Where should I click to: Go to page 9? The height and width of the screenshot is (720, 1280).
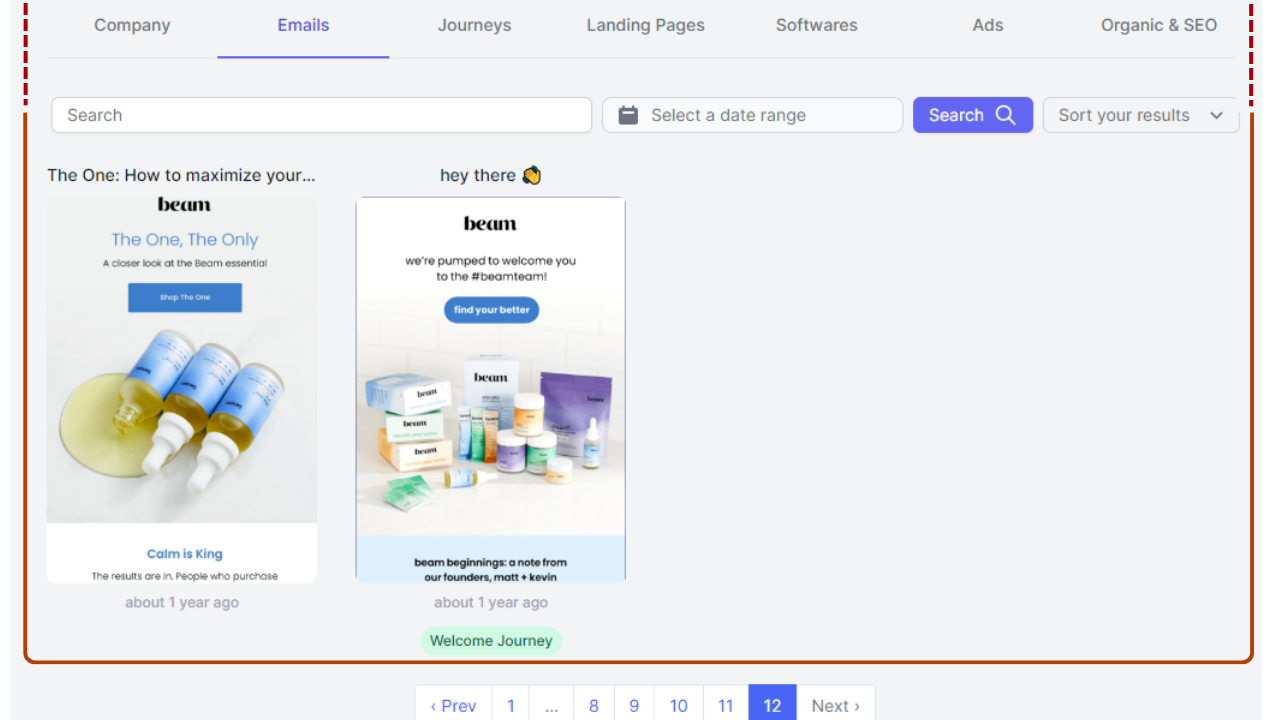(634, 706)
